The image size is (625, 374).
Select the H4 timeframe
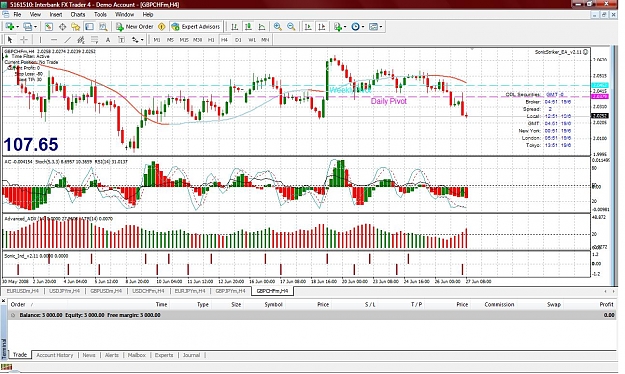224,40
